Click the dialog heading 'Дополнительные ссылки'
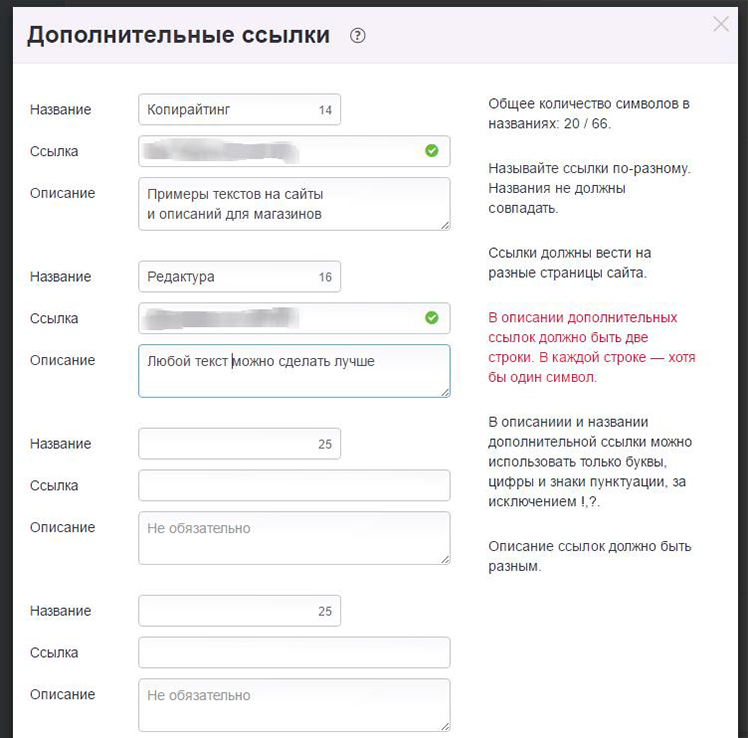Viewport: 748px width, 738px height. pyautogui.click(x=178, y=35)
